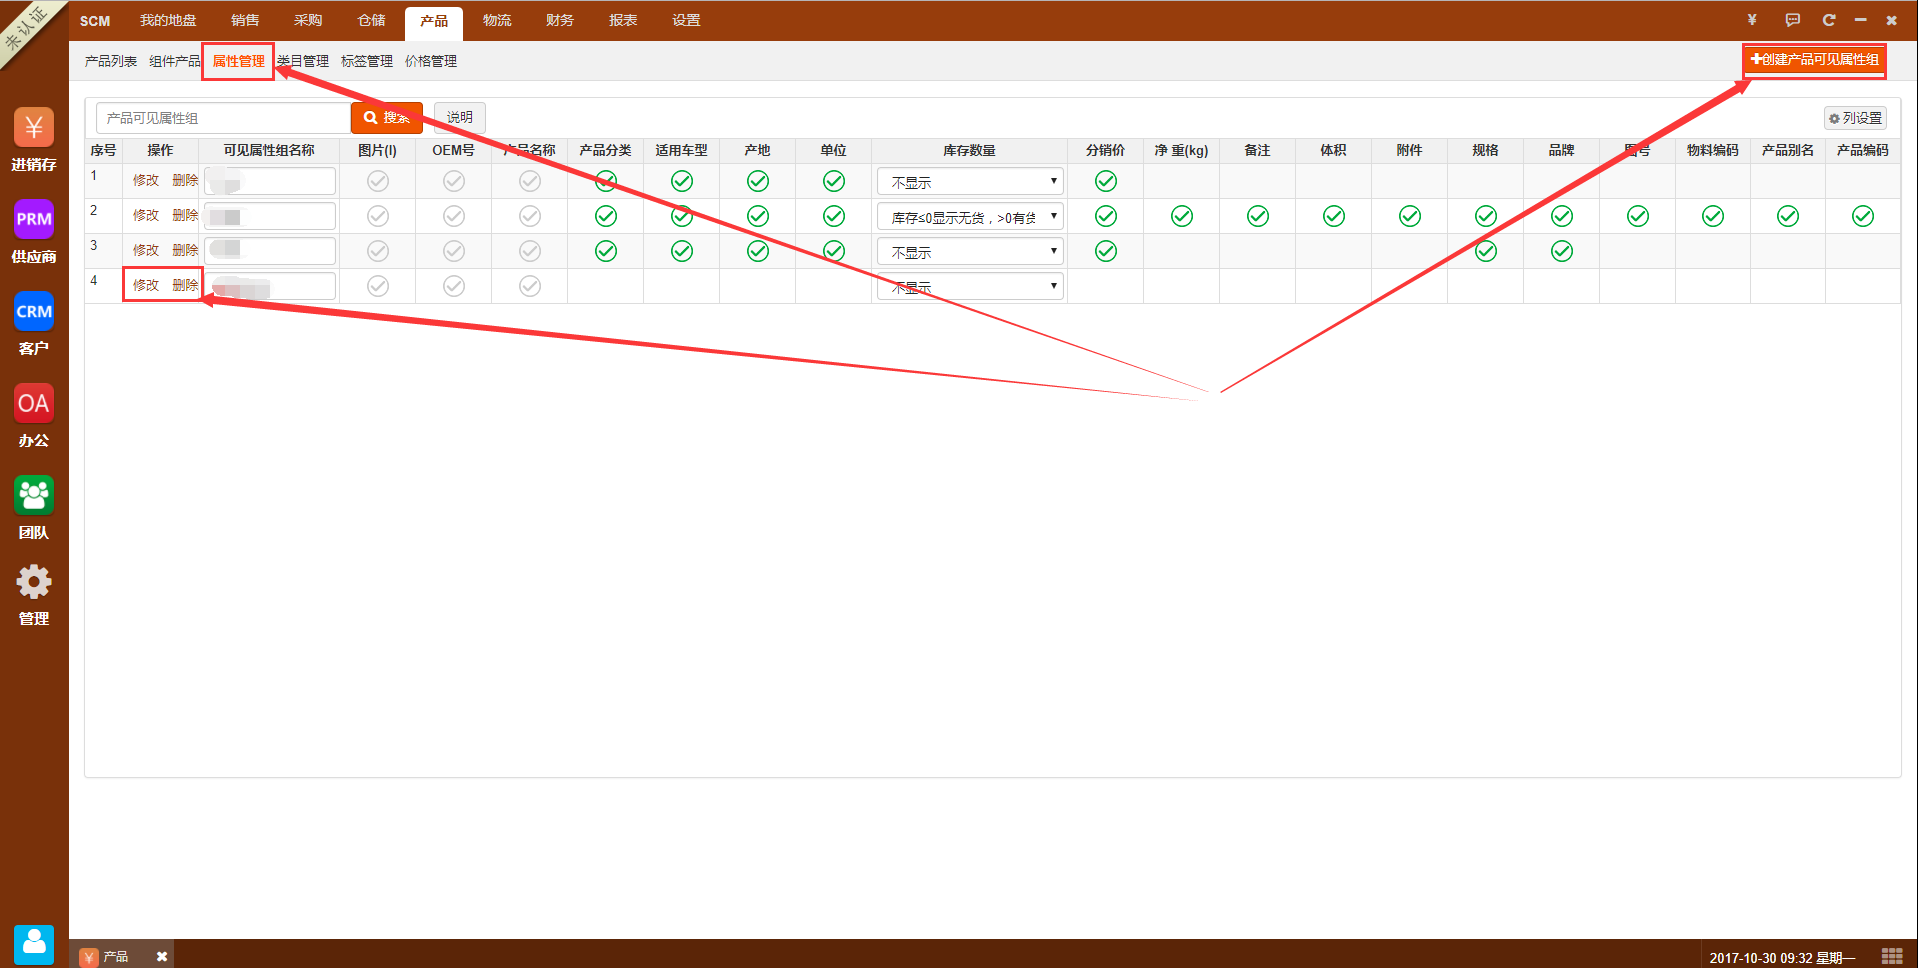Open row 2 库存数量 dropdown

click(970, 217)
